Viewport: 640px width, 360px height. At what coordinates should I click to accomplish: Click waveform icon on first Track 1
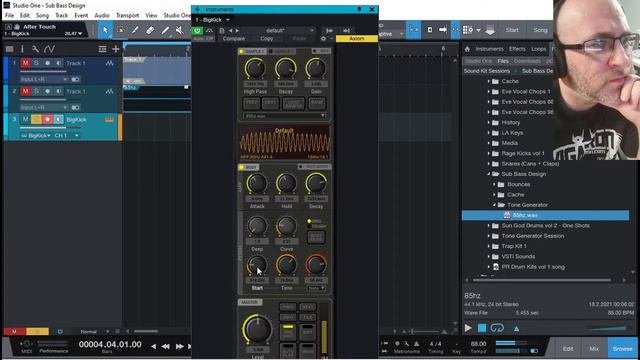pos(109,63)
